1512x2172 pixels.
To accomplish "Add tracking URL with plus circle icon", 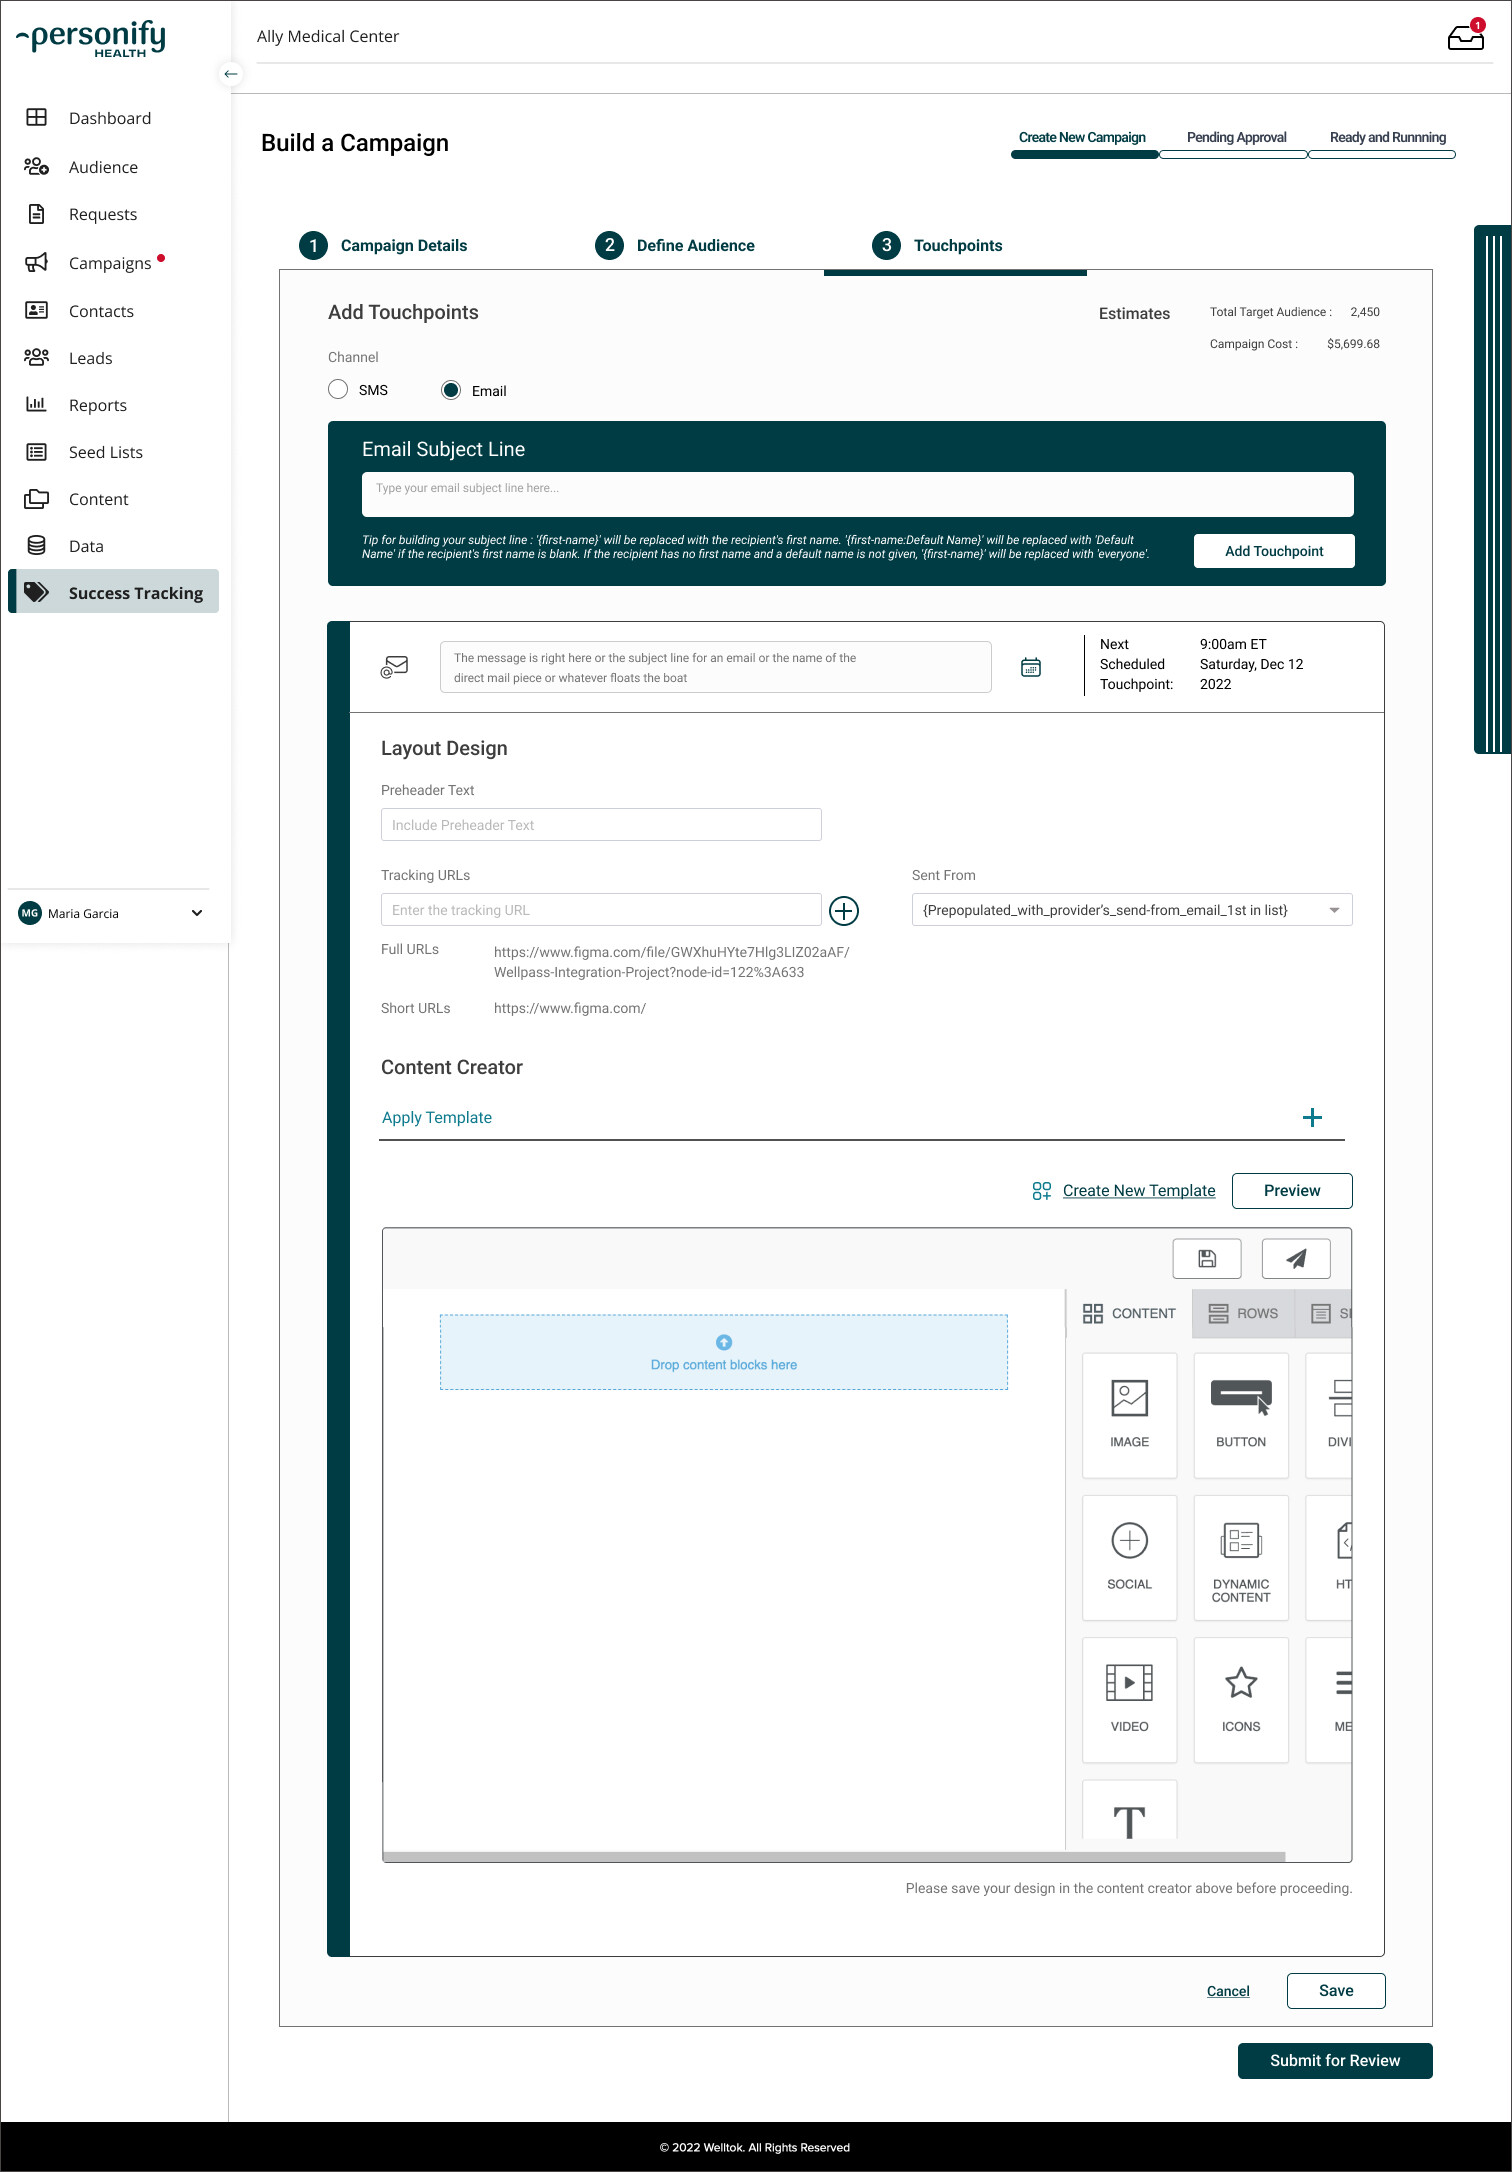I will pos(844,910).
